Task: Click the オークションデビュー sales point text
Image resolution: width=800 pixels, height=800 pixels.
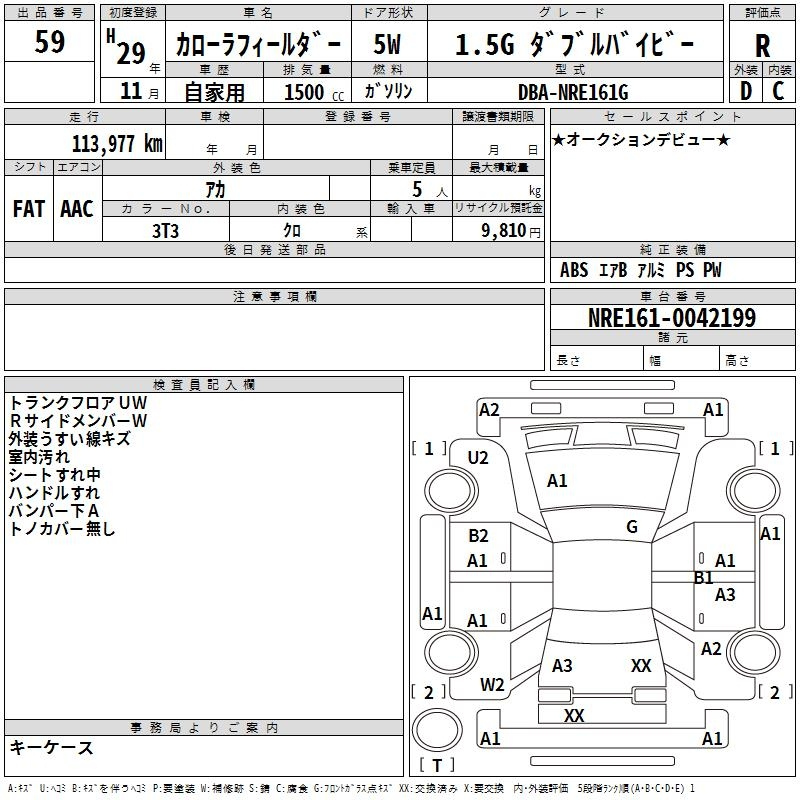Action: 640,139
